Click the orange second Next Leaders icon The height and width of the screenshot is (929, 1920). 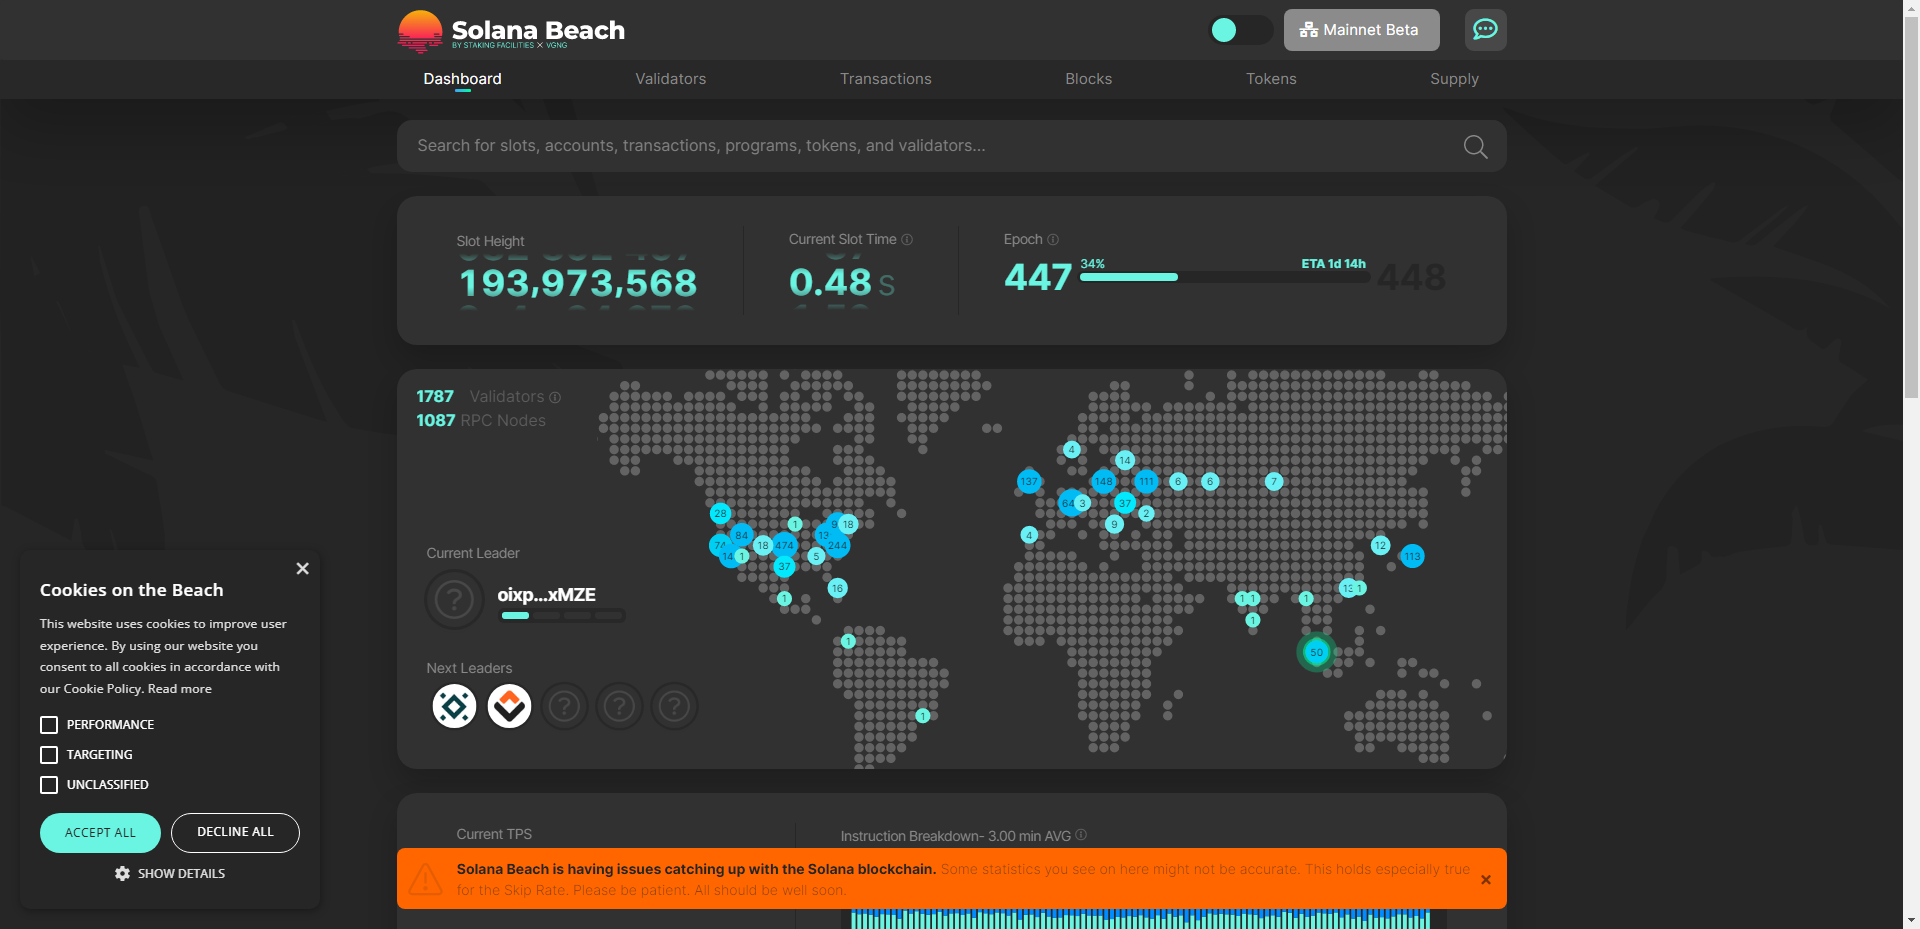click(x=509, y=707)
